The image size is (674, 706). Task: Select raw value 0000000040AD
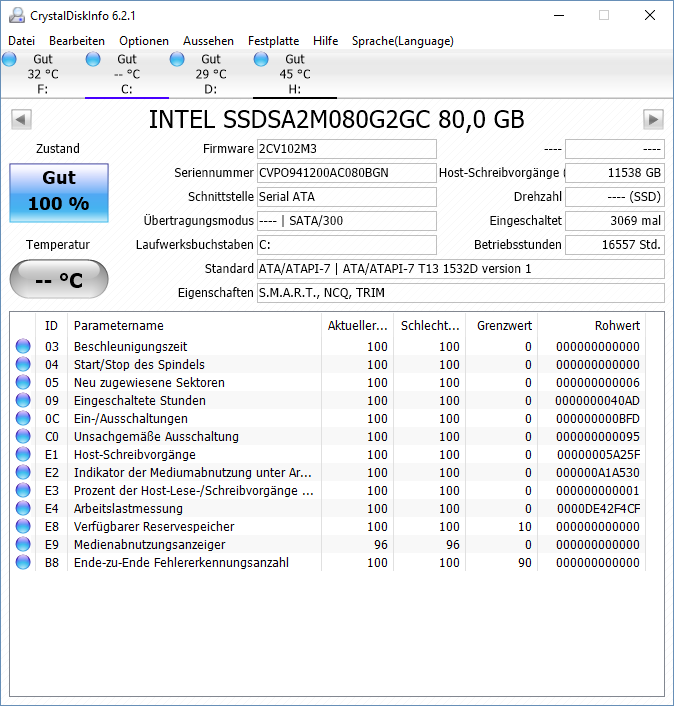tap(597, 401)
